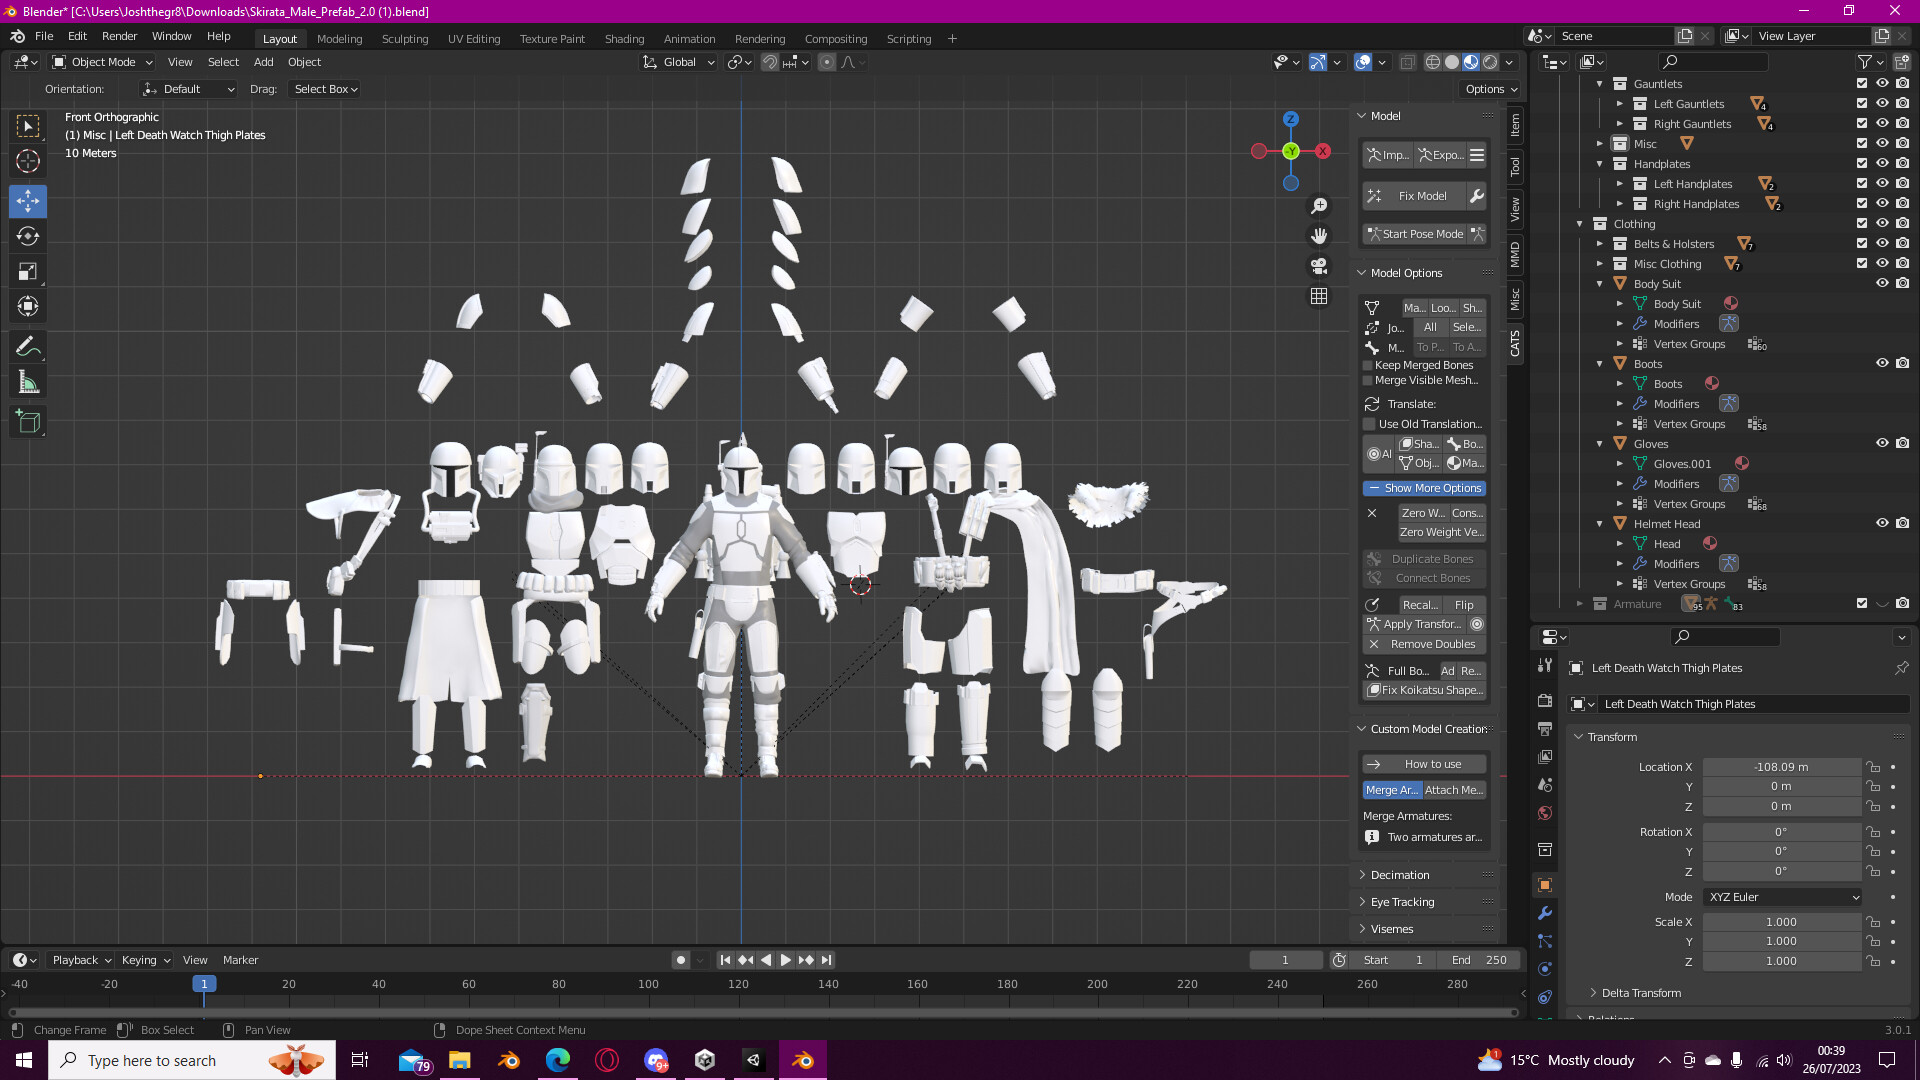Open Render Properties via the camera icon
This screenshot has height=1080, width=1920.
coord(1544,700)
